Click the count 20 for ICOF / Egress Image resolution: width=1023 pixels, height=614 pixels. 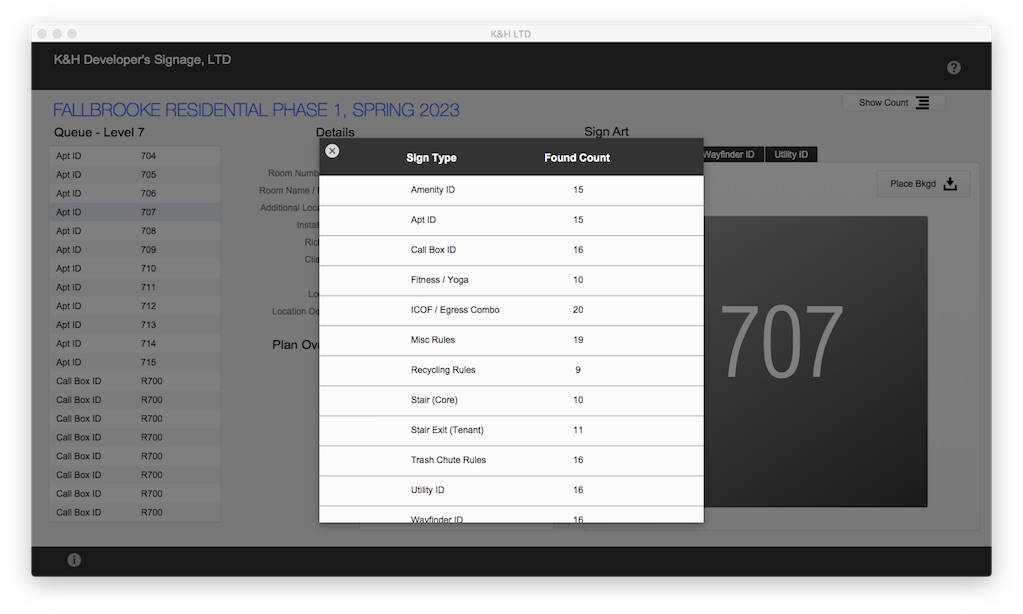(x=578, y=310)
